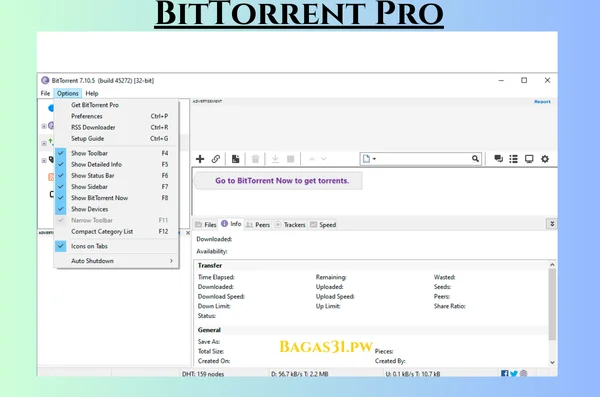Click the info pane vertical scrollbar thumb
Image resolution: width=600 pixels, height=397 pixels.
(x=552, y=304)
